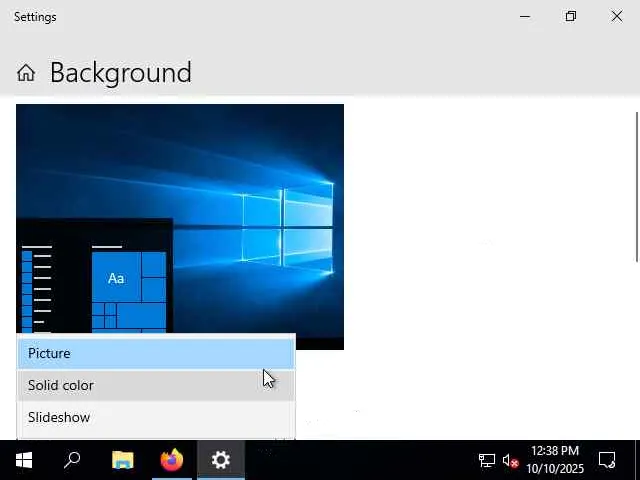Viewport: 640px width, 480px height.
Task: Open network status tray icon
Action: tap(487, 461)
